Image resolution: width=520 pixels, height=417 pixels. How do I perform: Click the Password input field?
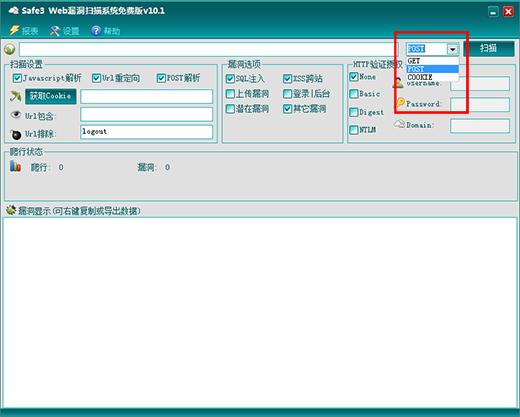480,105
